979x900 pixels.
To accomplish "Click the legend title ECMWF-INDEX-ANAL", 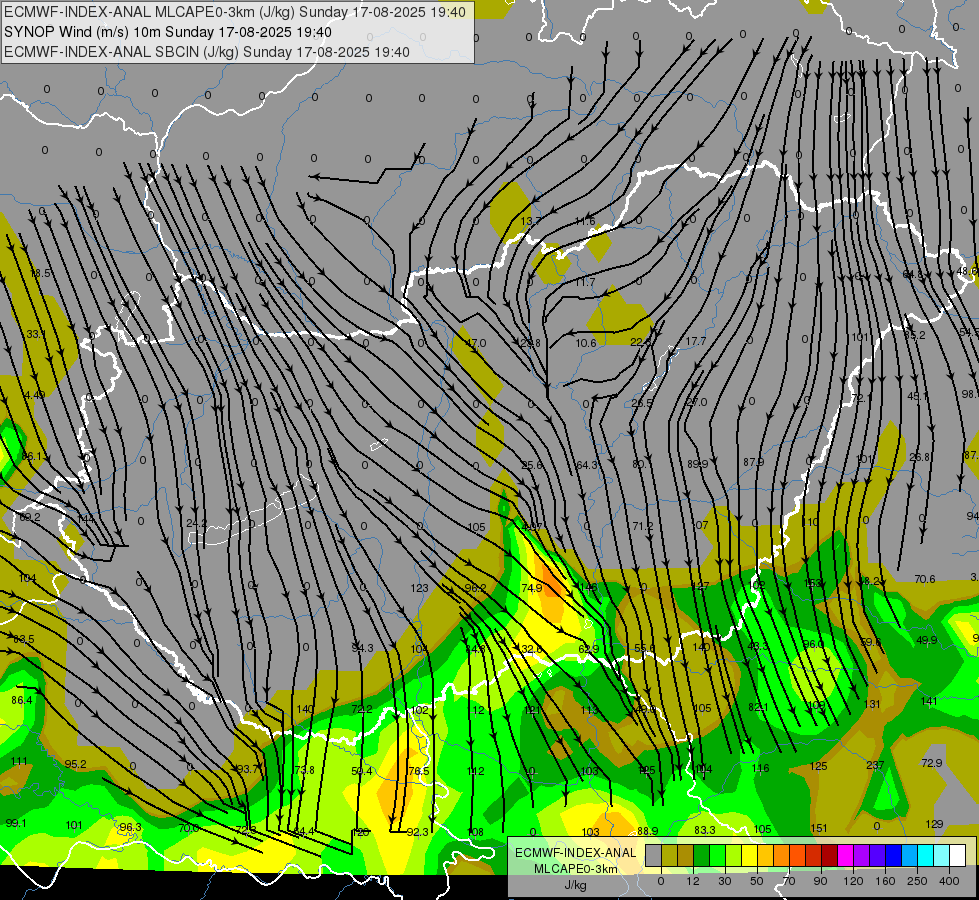I will pyautogui.click(x=576, y=853).
